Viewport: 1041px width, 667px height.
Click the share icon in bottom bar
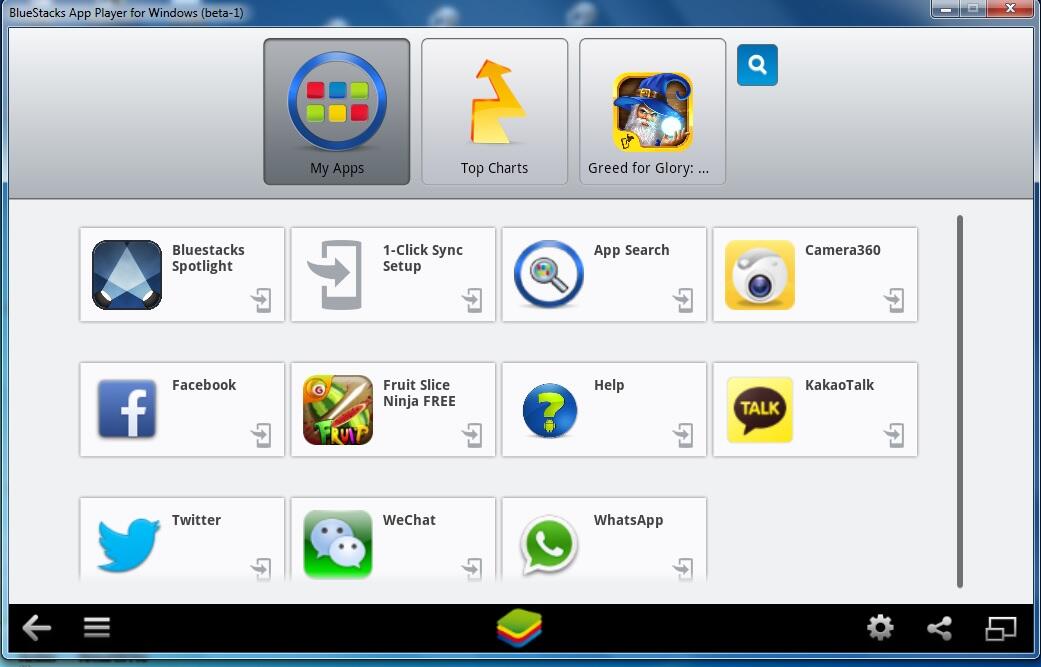[939, 628]
